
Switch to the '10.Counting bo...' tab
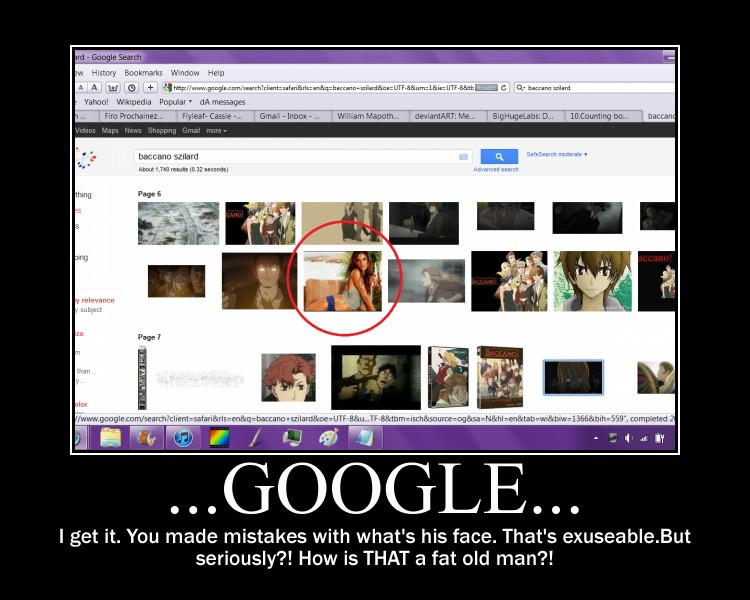point(603,116)
